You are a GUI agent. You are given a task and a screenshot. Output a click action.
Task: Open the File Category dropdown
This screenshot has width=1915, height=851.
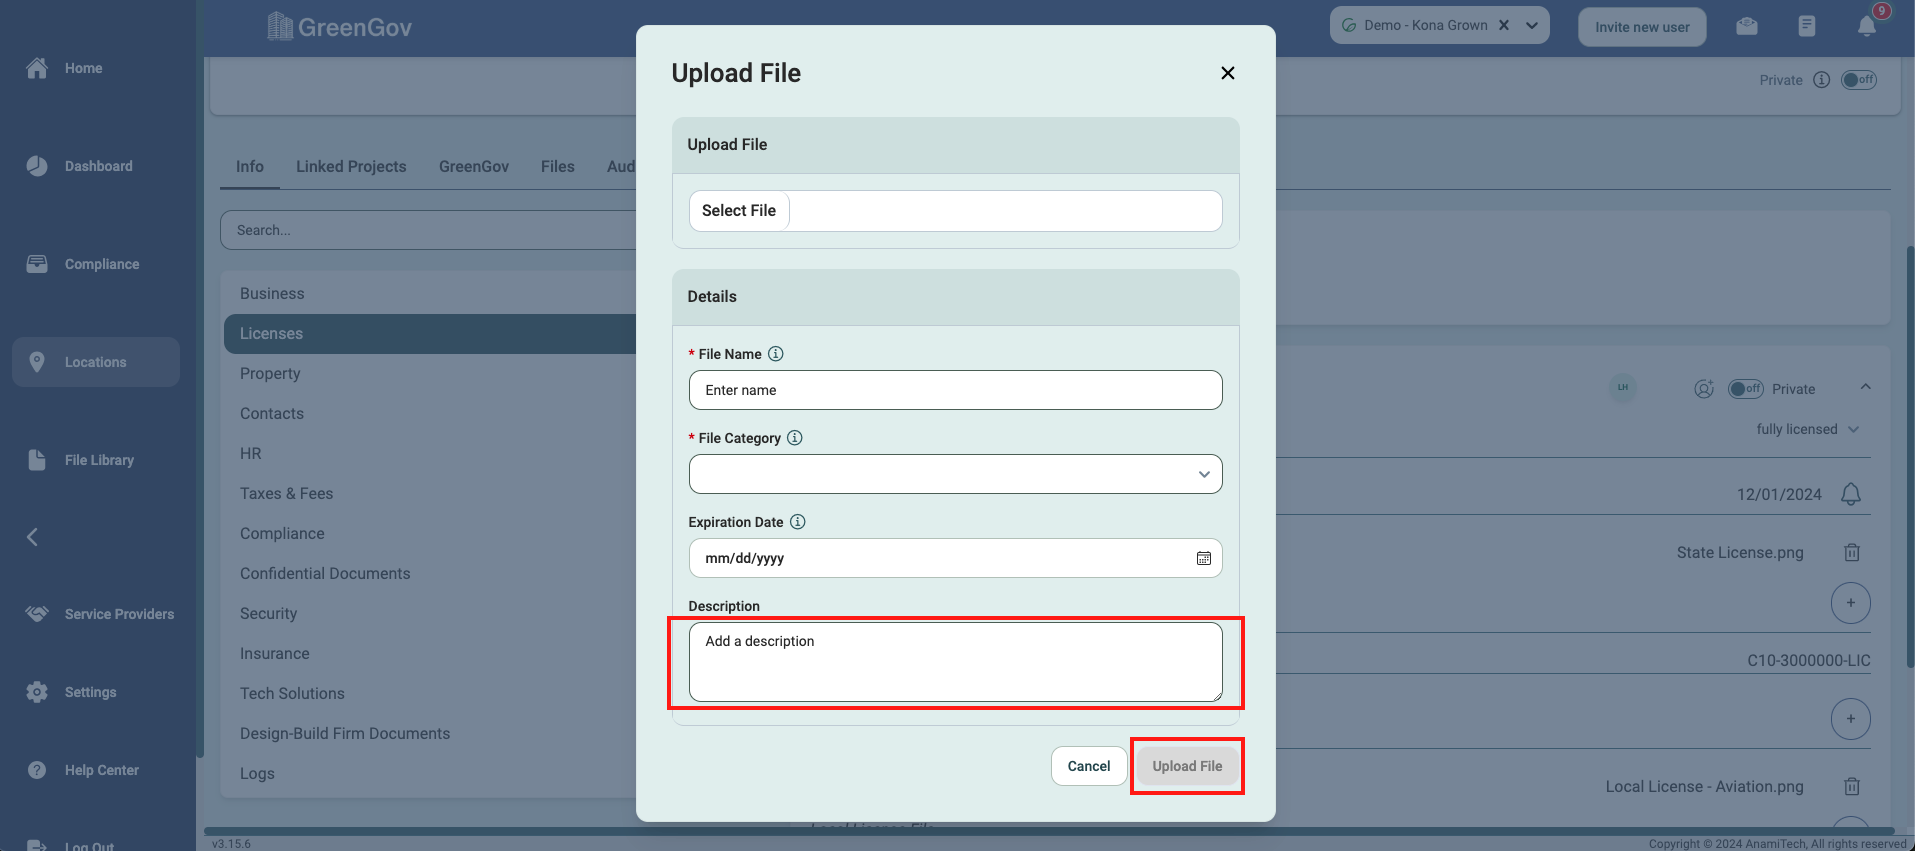(955, 474)
